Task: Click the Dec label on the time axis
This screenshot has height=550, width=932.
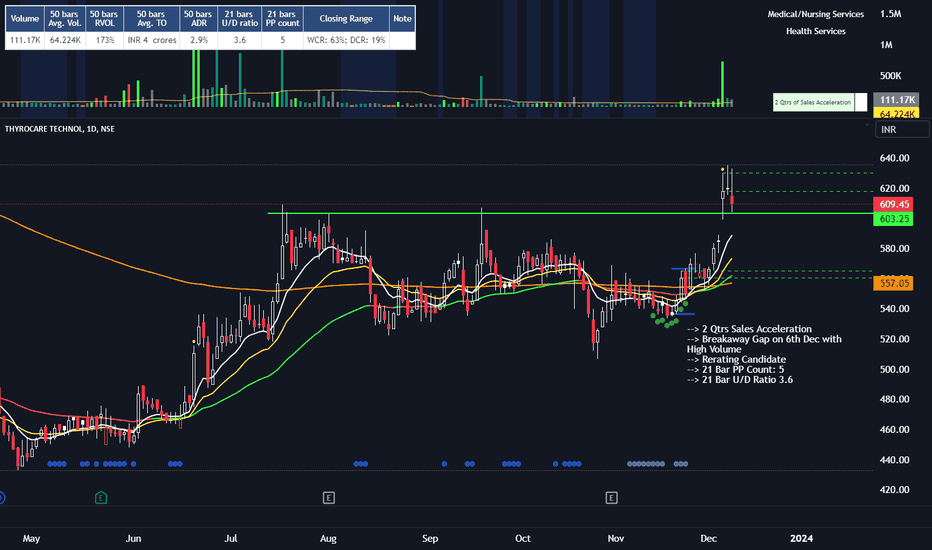Action: click(x=709, y=538)
